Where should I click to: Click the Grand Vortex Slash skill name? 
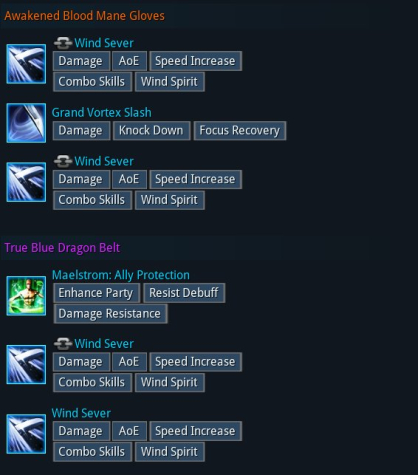[x=102, y=112]
